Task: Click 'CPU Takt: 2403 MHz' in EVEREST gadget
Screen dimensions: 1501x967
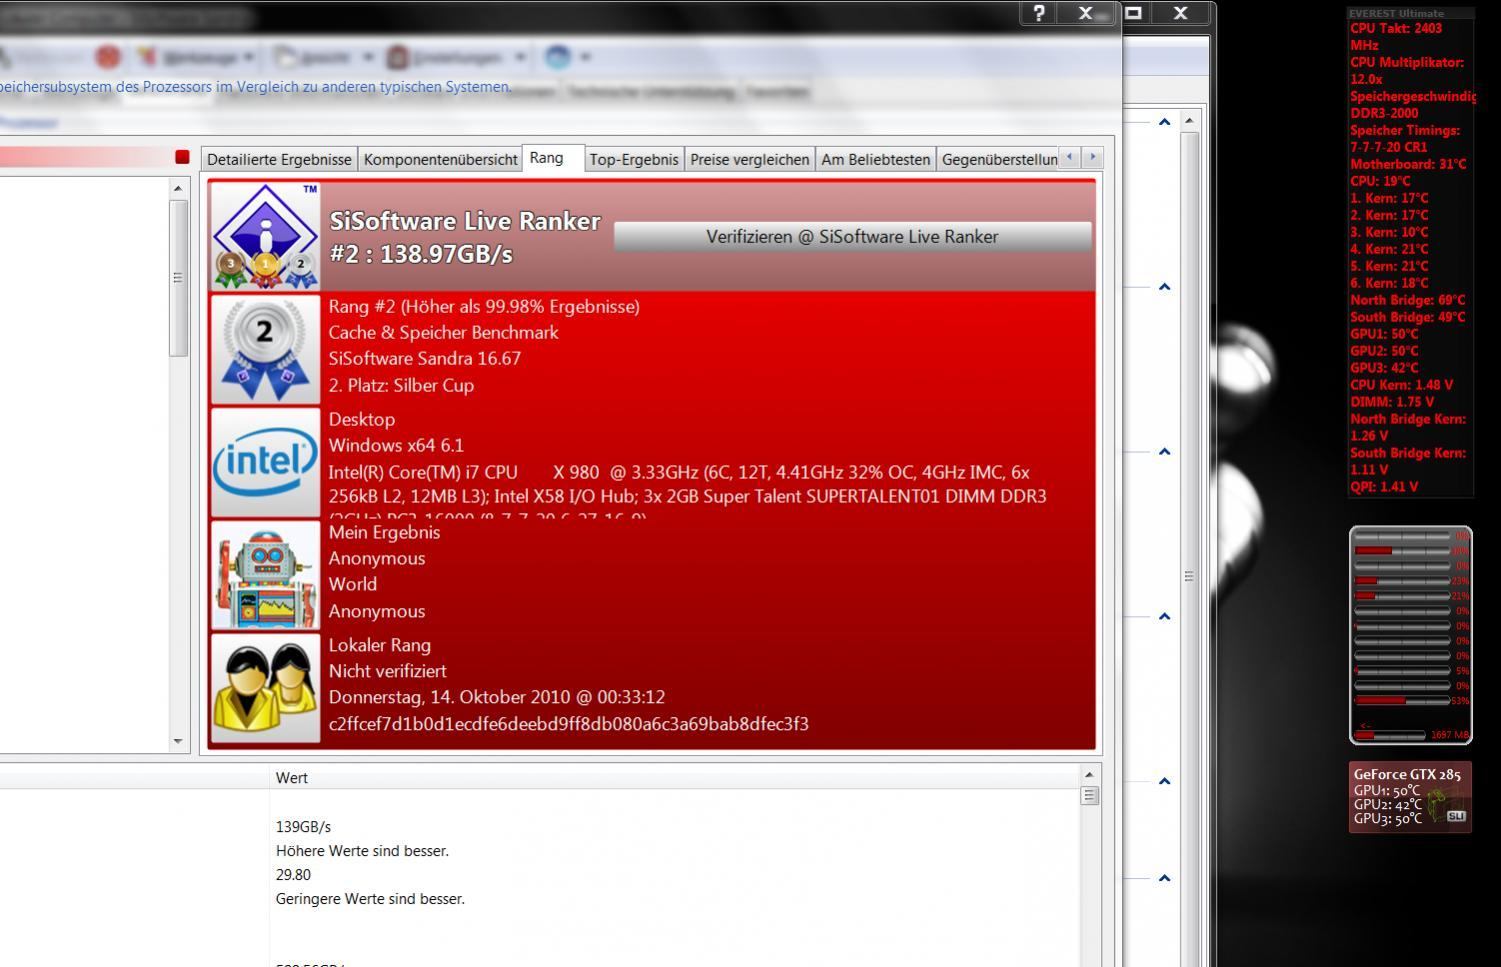Action: 1396,37
